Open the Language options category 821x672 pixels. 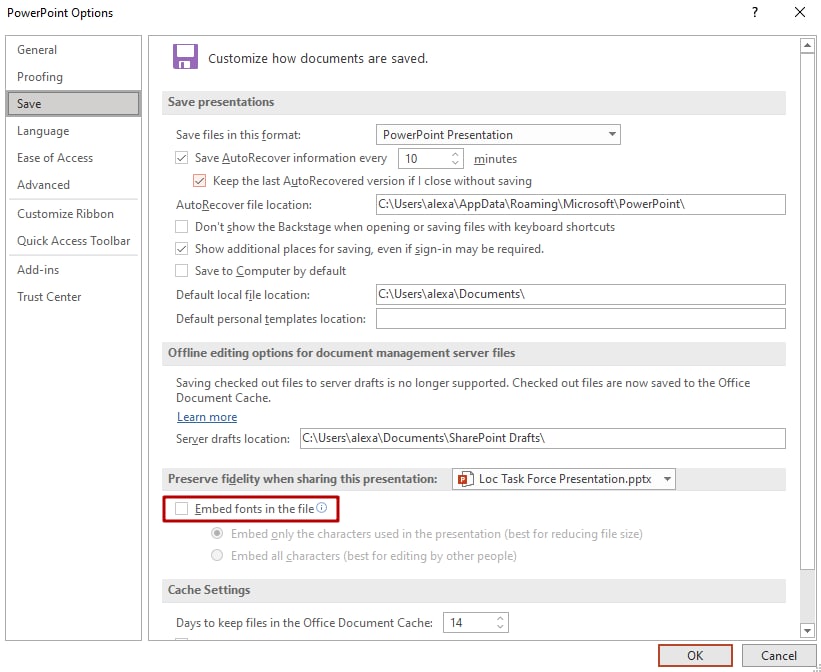(x=73, y=131)
